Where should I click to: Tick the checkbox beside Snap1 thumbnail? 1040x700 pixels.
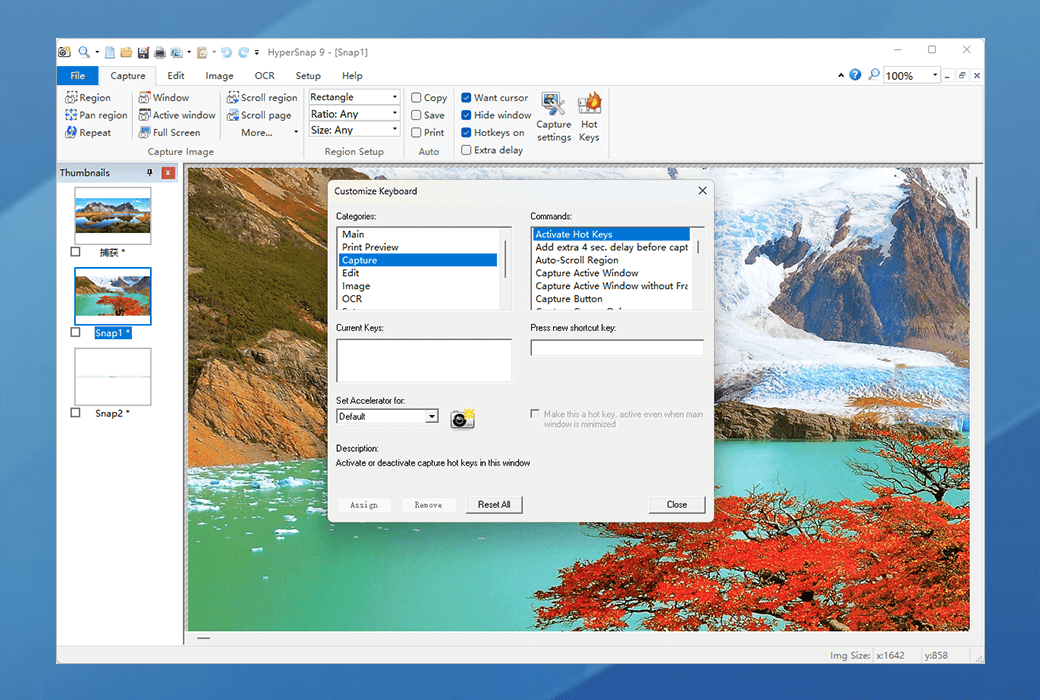76,332
